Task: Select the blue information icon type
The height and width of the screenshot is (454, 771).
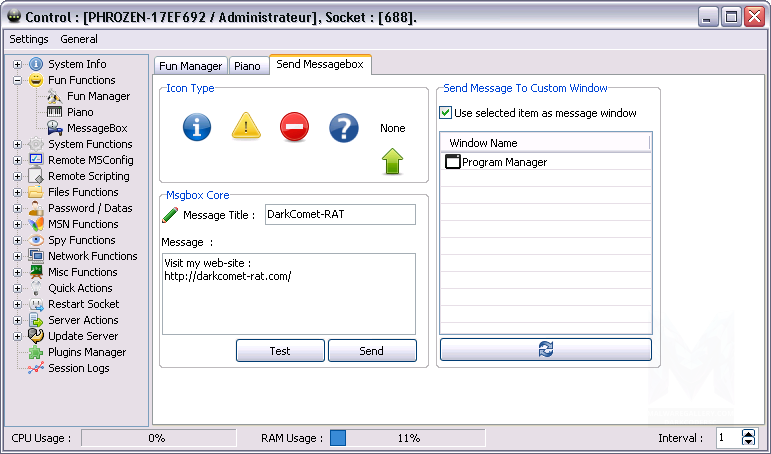Action: tap(197, 127)
